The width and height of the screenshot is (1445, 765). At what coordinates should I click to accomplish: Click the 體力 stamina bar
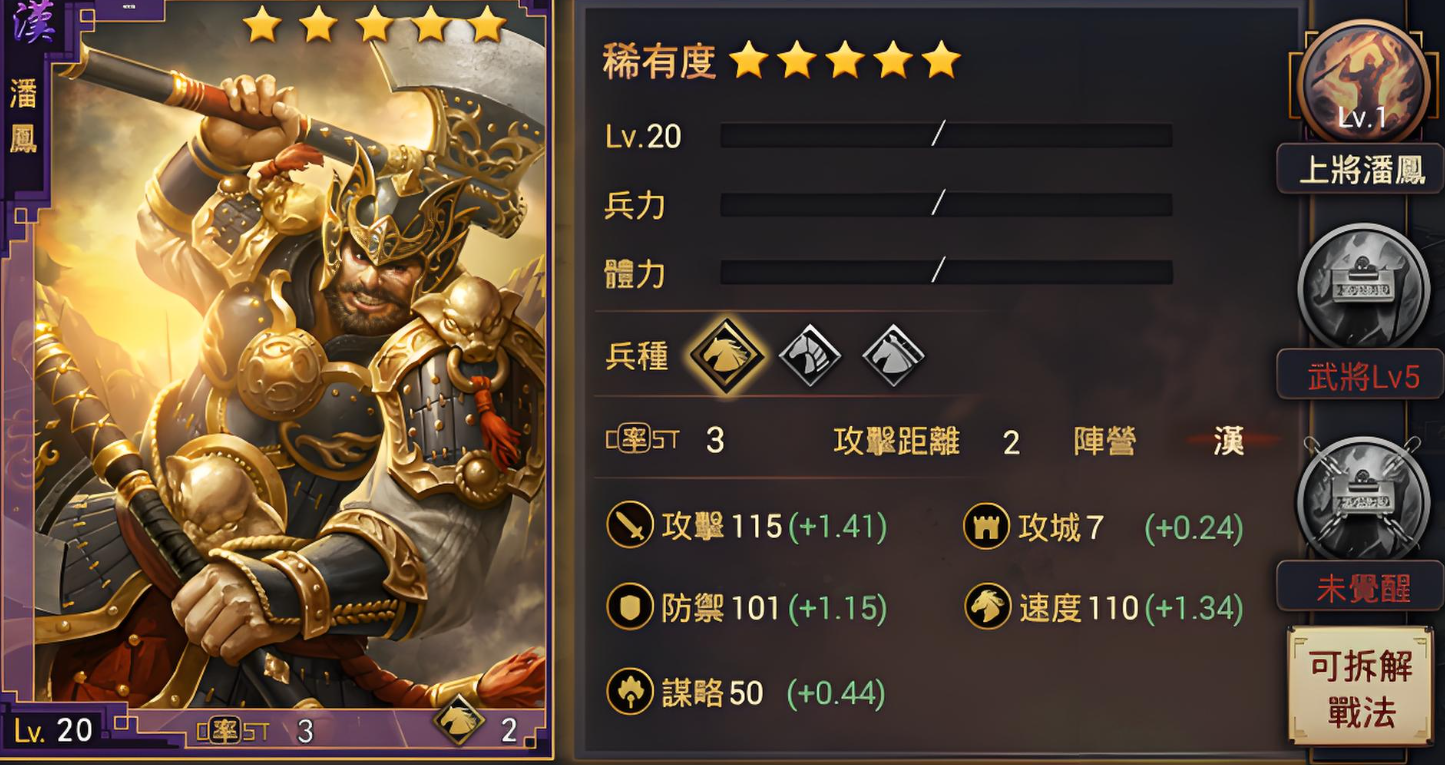(x=946, y=272)
